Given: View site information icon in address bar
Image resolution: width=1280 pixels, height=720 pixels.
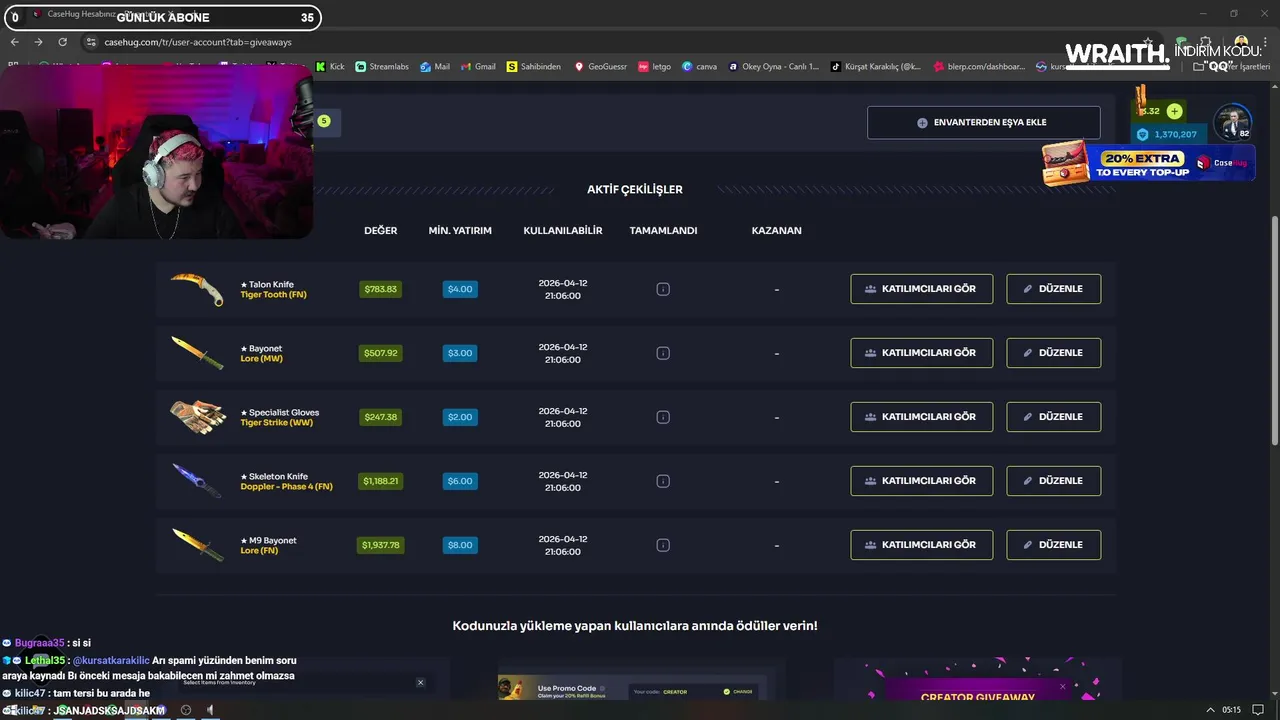Looking at the screenshot, I should 91,42.
